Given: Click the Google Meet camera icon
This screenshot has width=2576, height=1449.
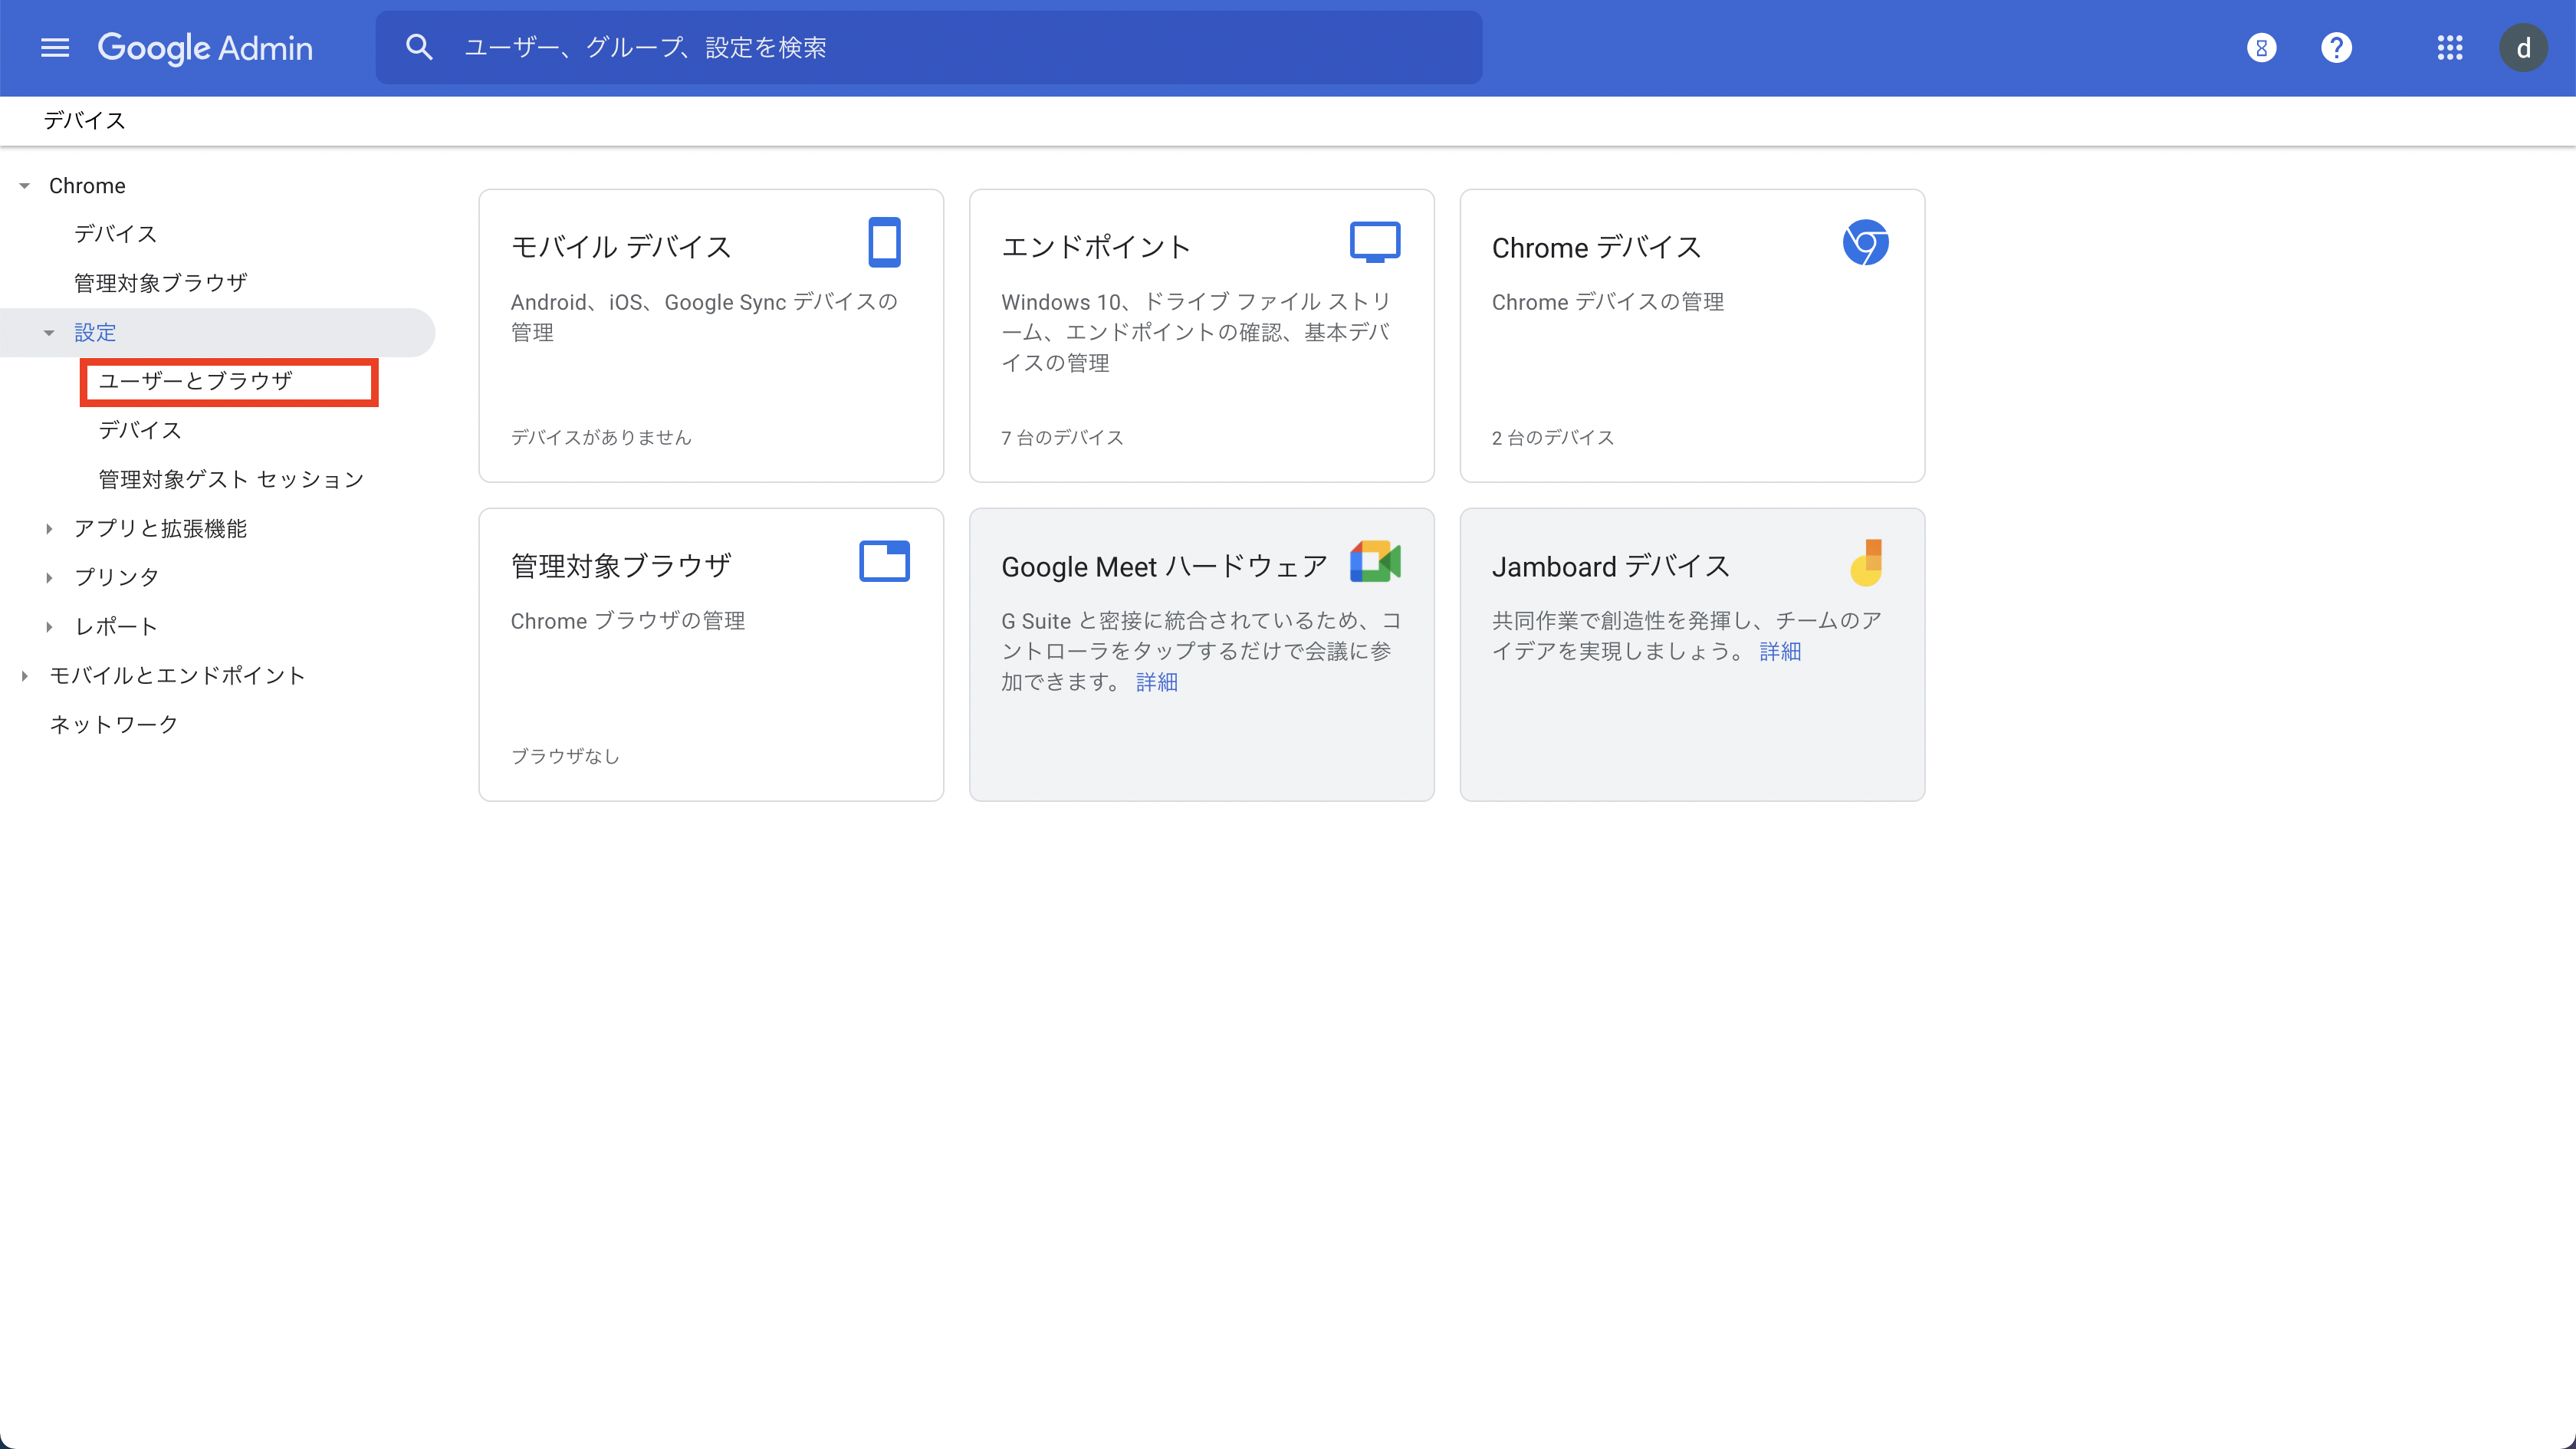Looking at the screenshot, I should pos(1375,561).
